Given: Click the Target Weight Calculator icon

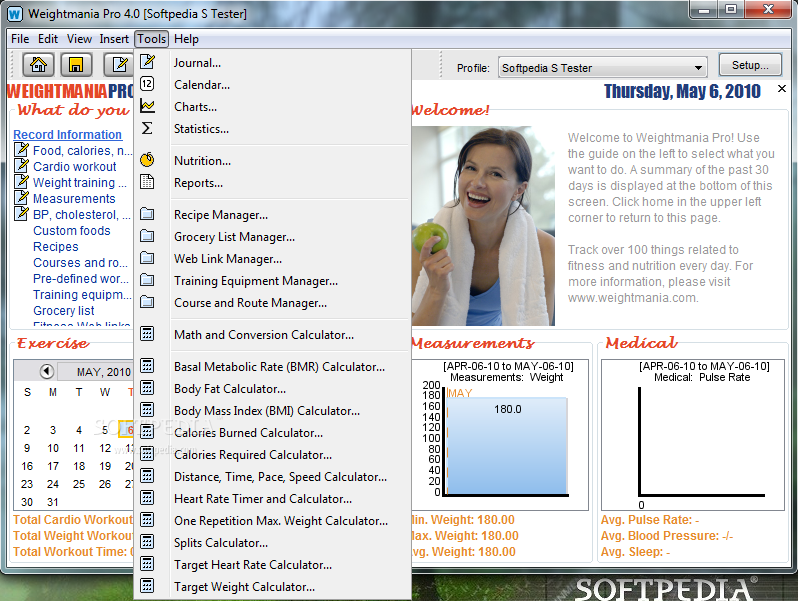Looking at the screenshot, I should click(x=147, y=586).
